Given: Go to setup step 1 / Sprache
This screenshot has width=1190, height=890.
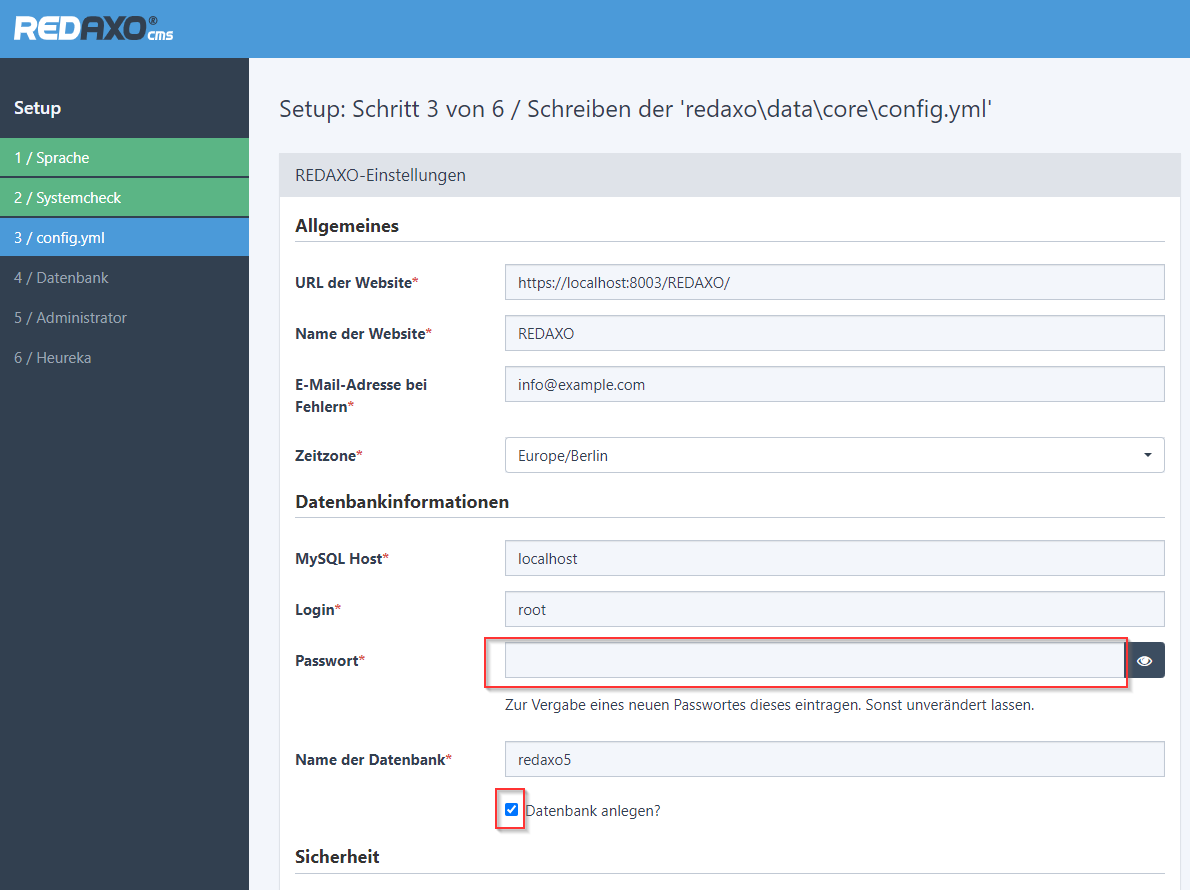Looking at the screenshot, I should (124, 158).
